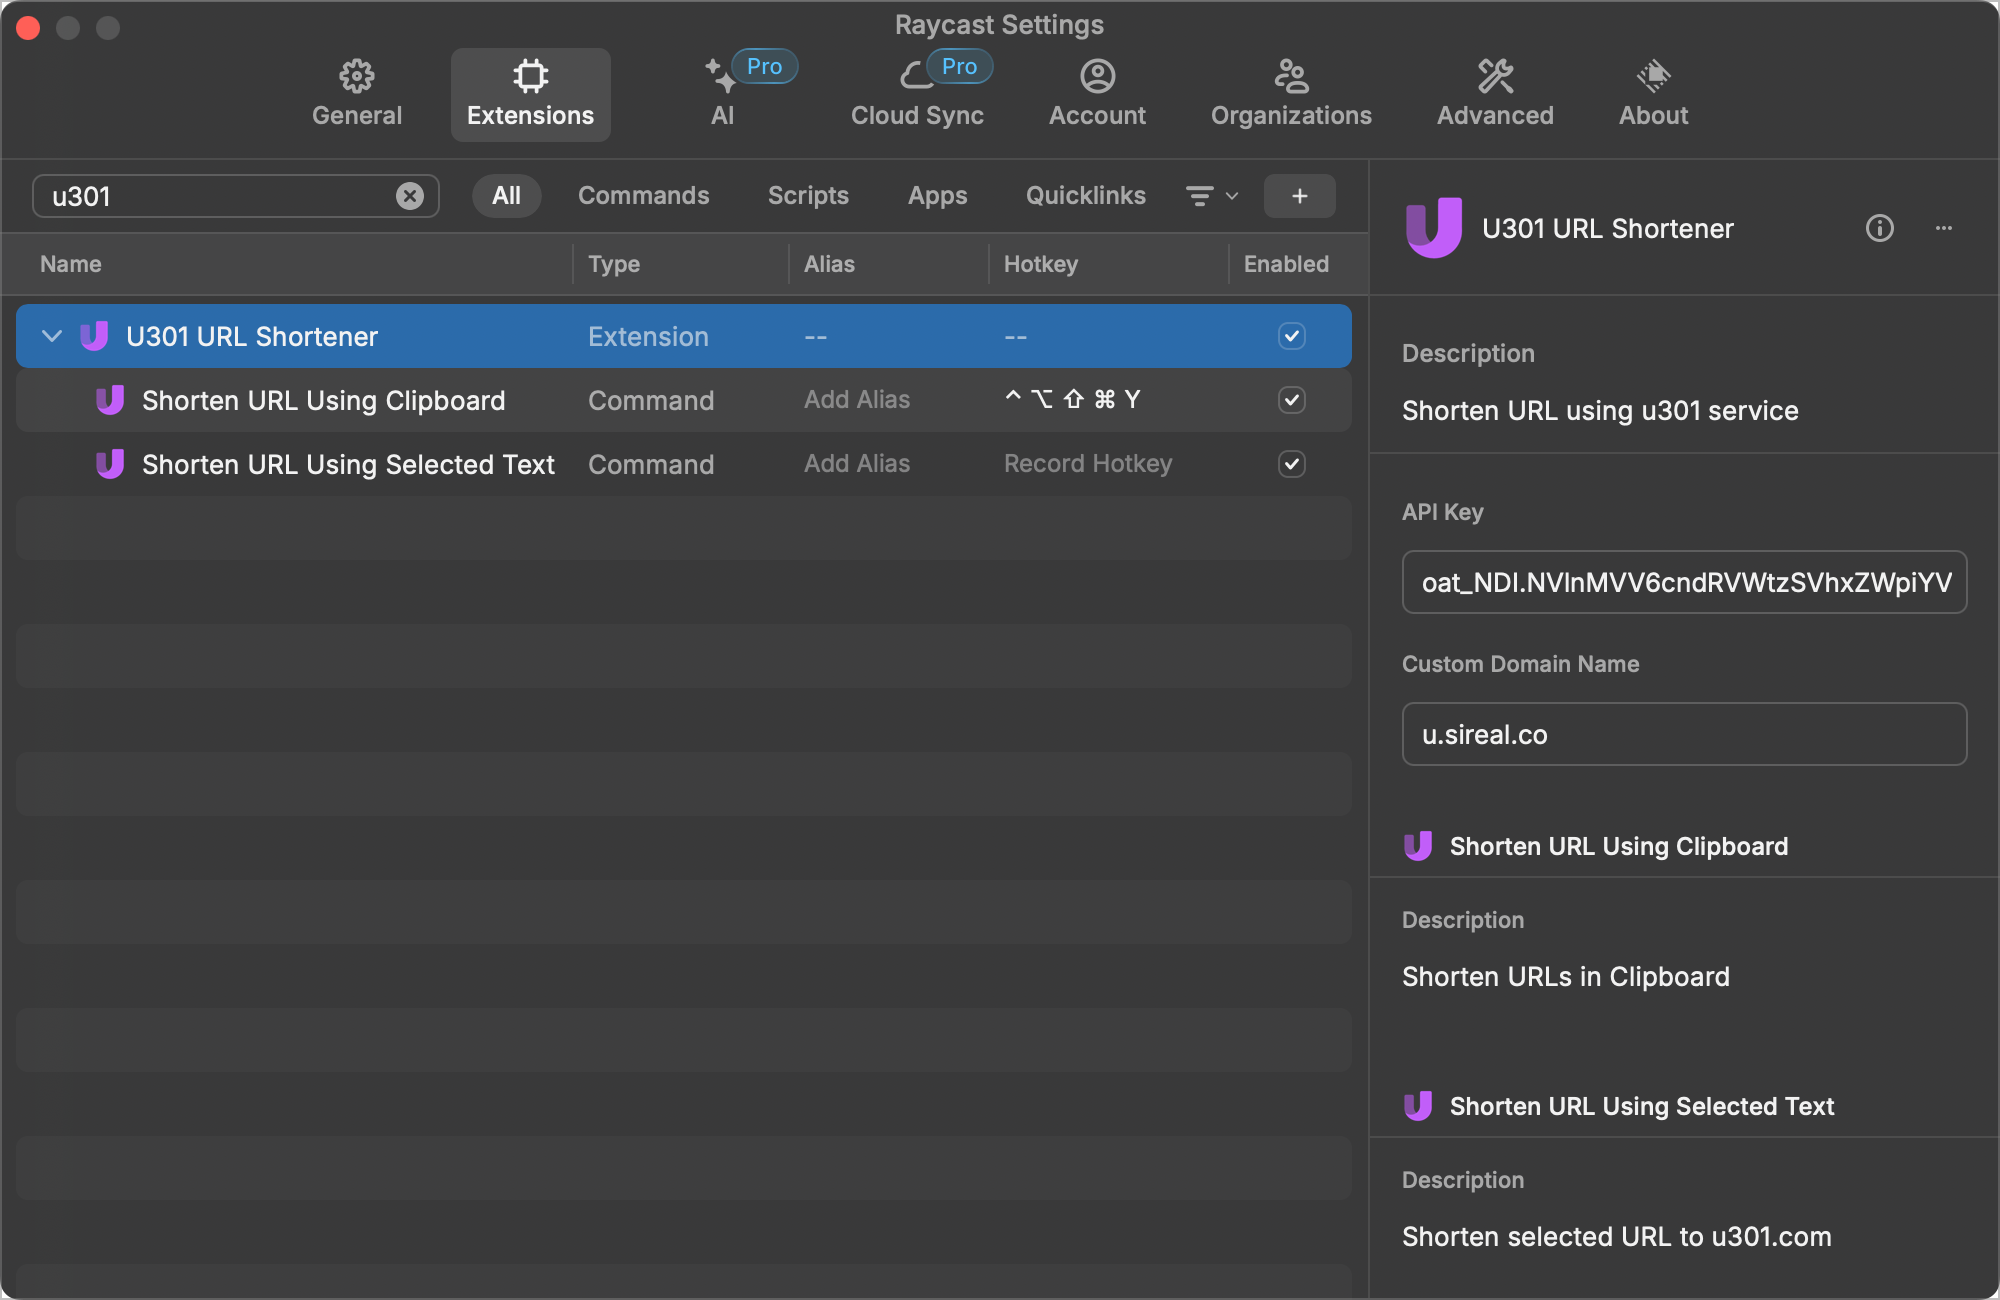Open the AI settings tab
The width and height of the screenshot is (2000, 1300).
723,95
